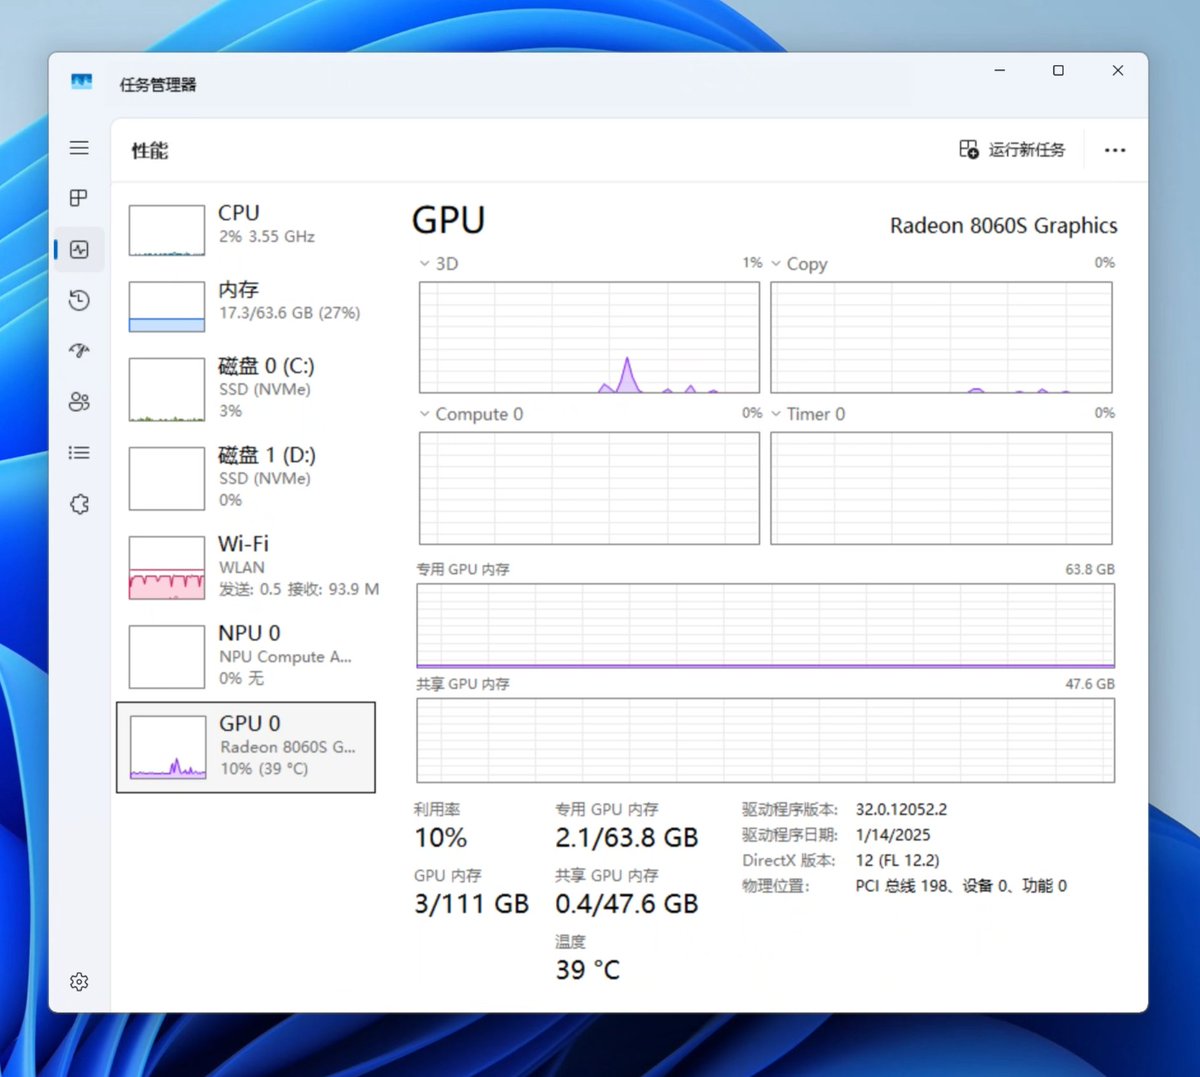Click driver version 32.0.12052.2
Viewport: 1200px width, 1077px height.
click(x=901, y=809)
